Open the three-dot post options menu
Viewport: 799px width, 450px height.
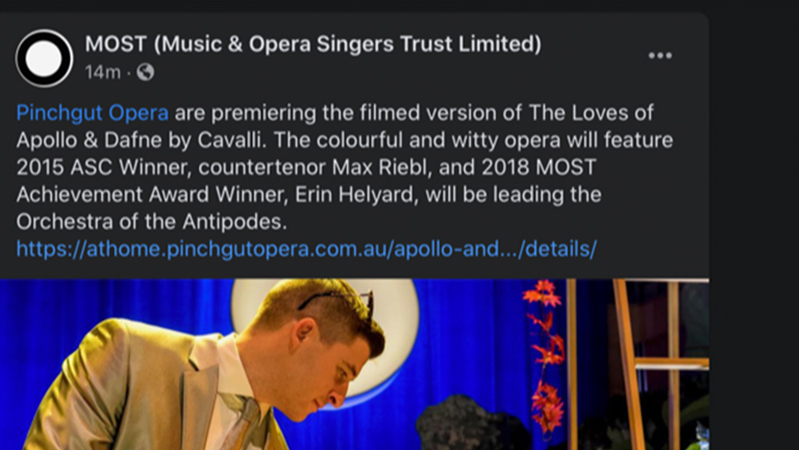coord(660,56)
